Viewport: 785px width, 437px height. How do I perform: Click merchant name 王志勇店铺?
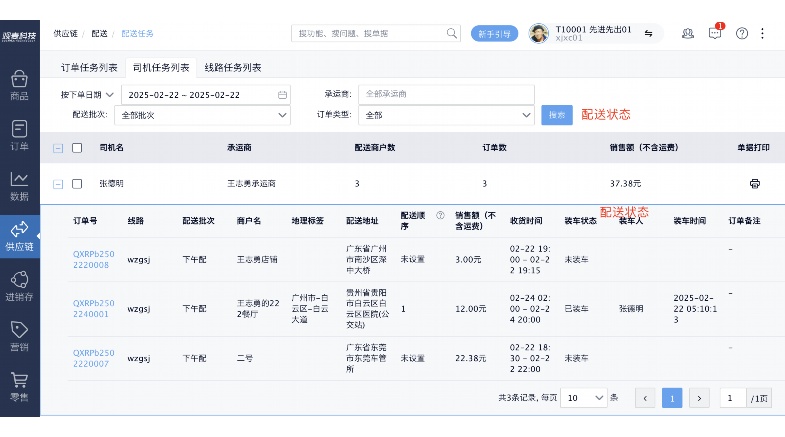coord(257,259)
